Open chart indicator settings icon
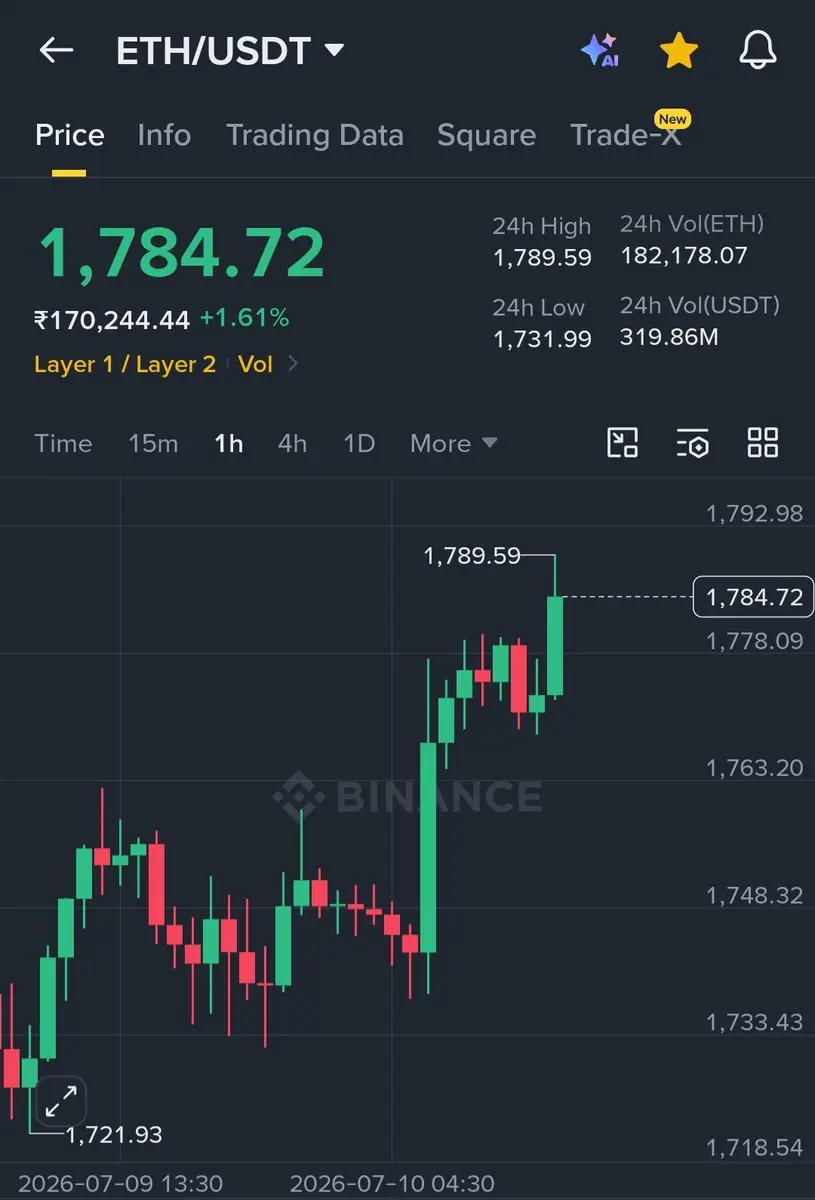 (x=693, y=442)
